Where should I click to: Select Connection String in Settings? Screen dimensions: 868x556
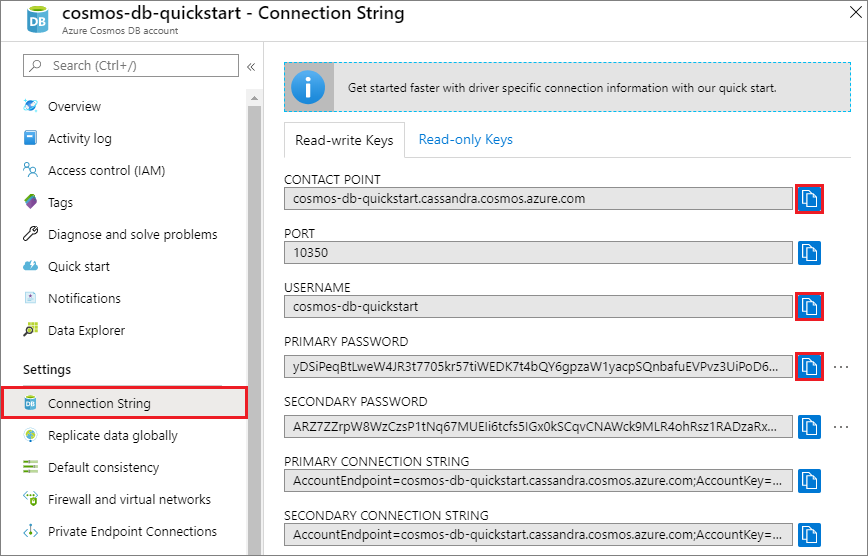coord(124,403)
